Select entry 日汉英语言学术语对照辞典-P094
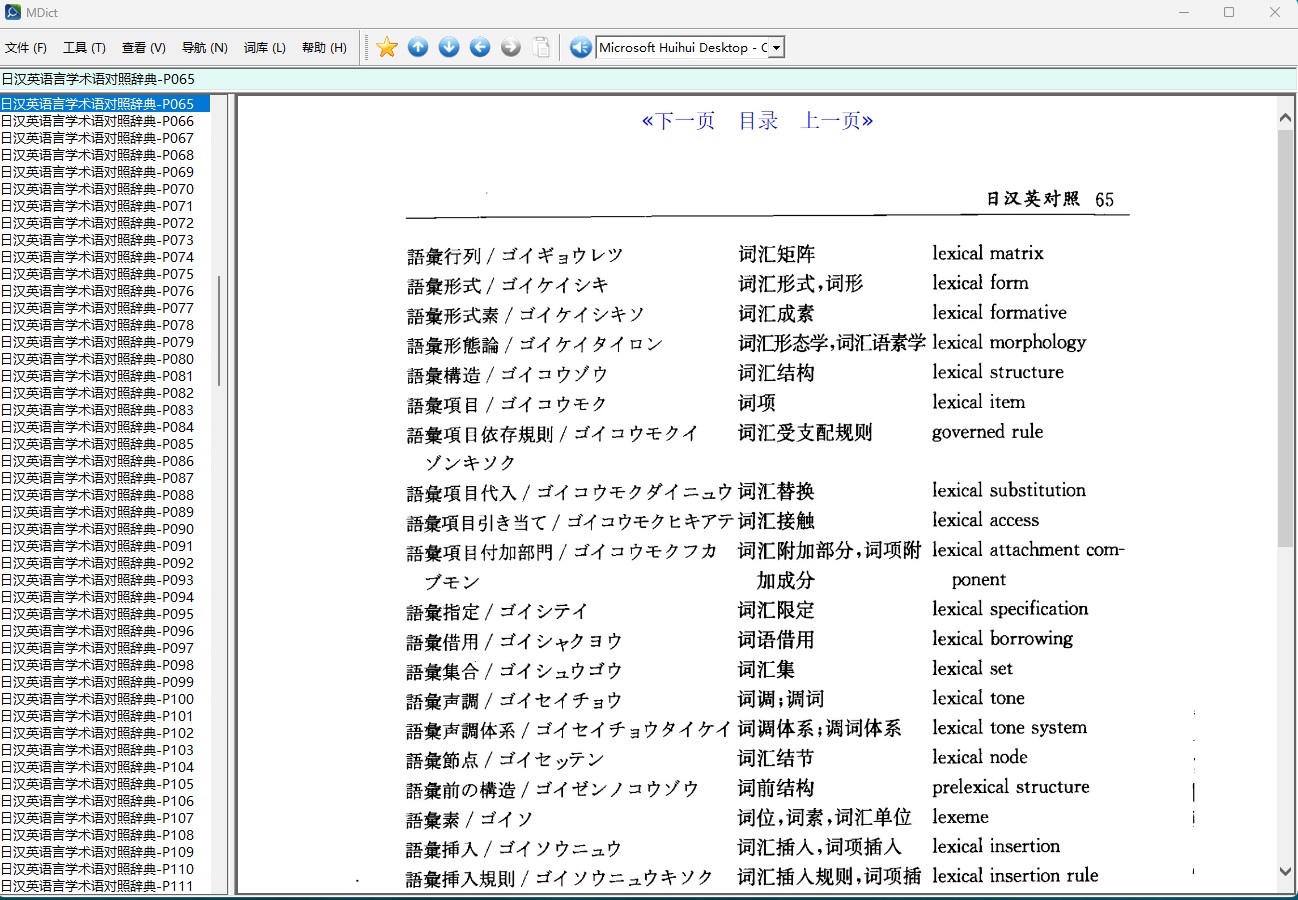This screenshot has width=1298, height=900. (104, 597)
